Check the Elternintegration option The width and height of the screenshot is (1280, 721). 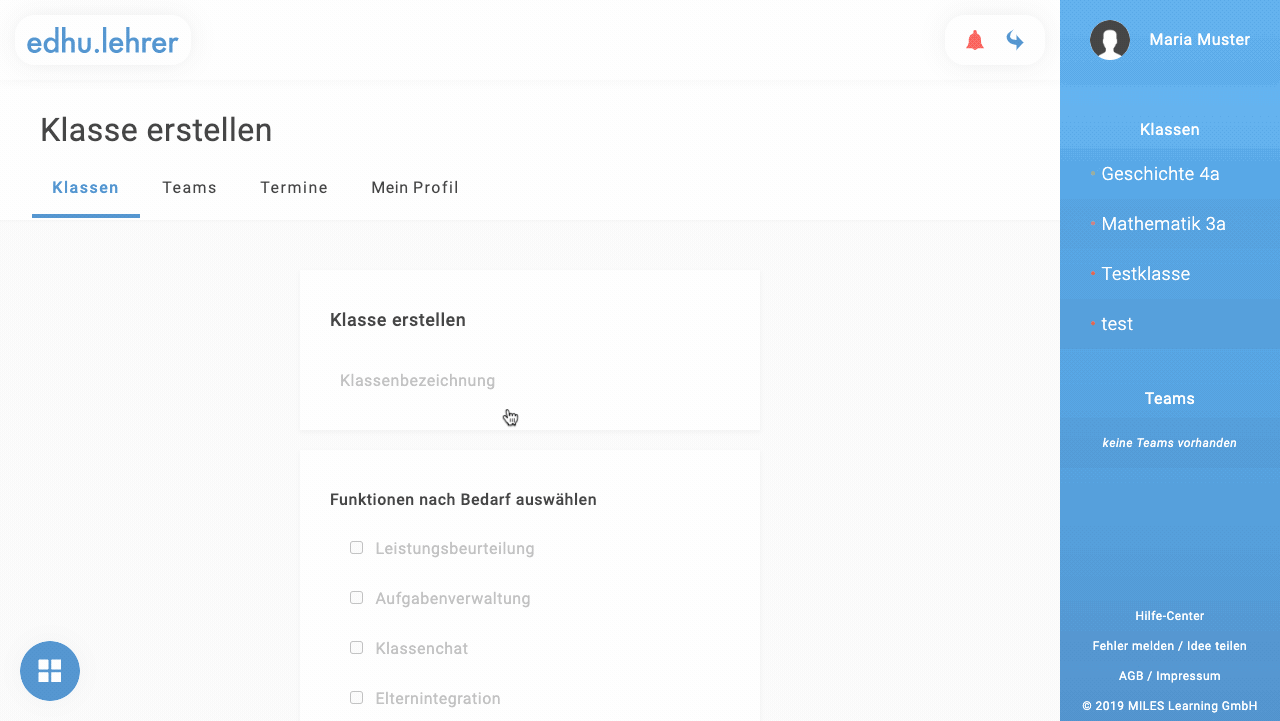pyautogui.click(x=356, y=698)
